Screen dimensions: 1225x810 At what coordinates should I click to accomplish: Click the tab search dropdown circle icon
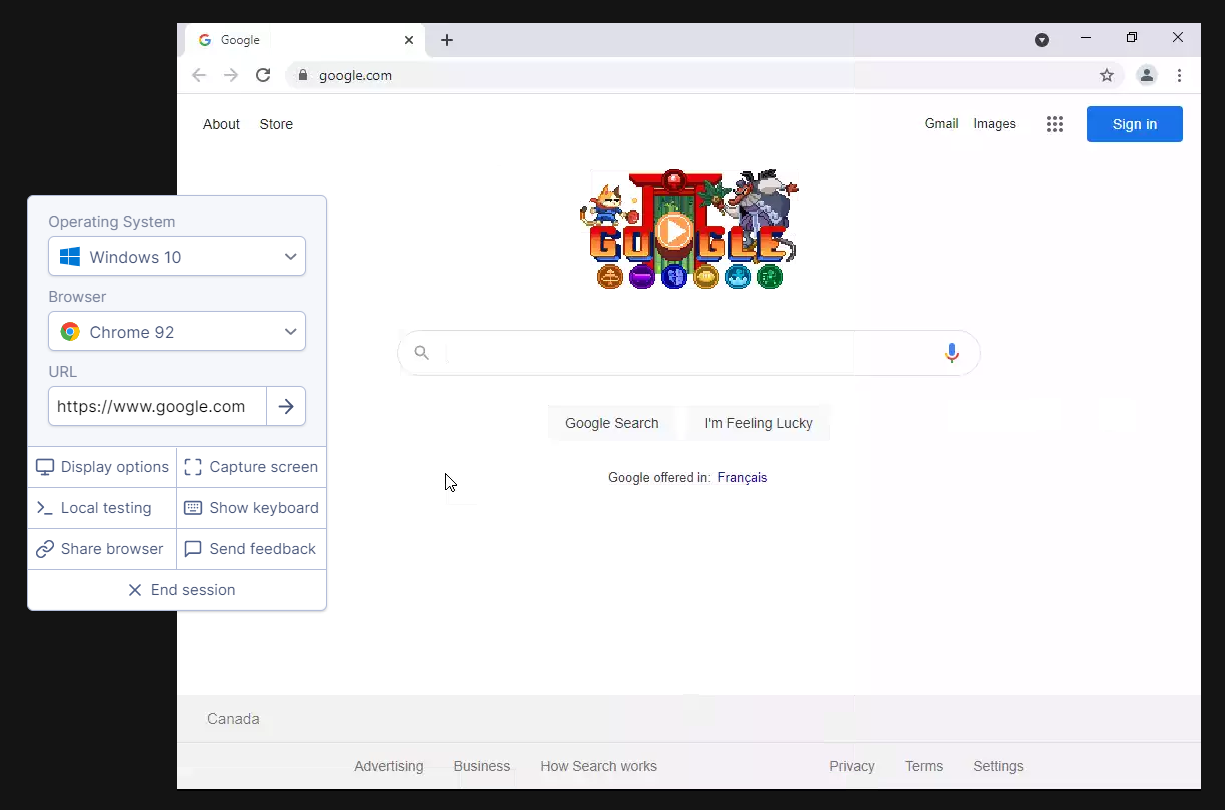point(1042,40)
